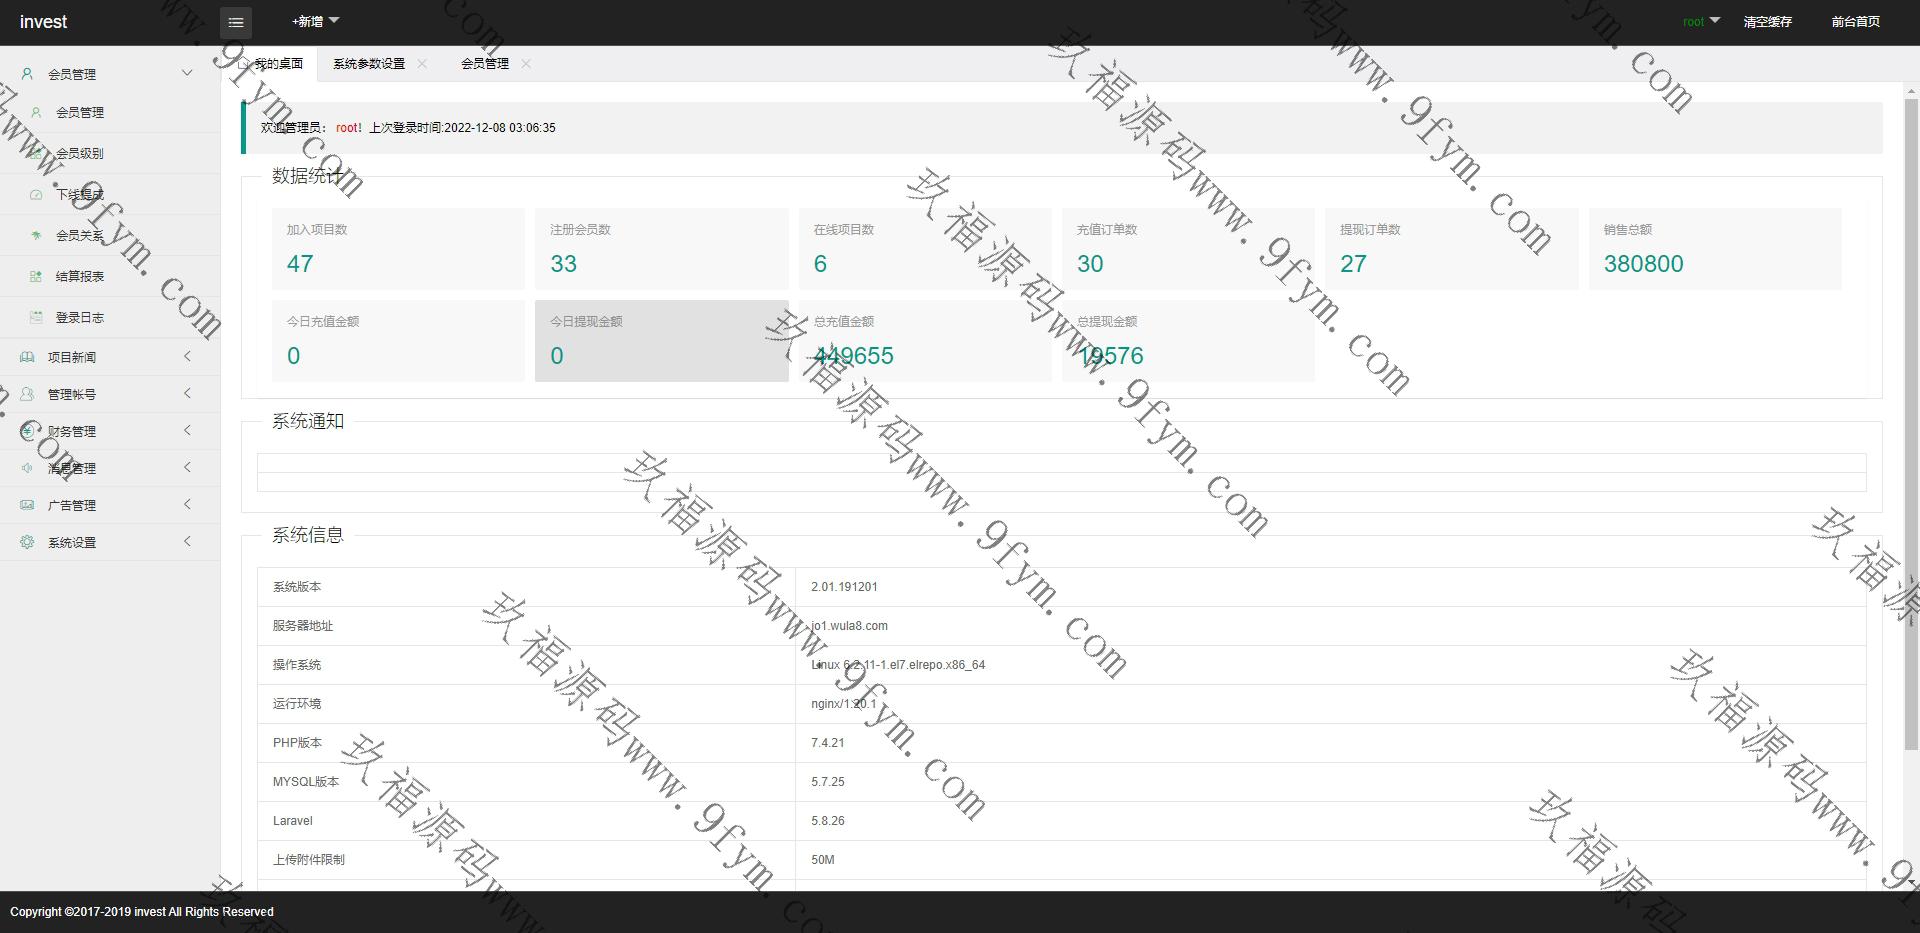Image resolution: width=1920 pixels, height=933 pixels.
Task: Close the 会员管理 tab
Action: coord(526,64)
